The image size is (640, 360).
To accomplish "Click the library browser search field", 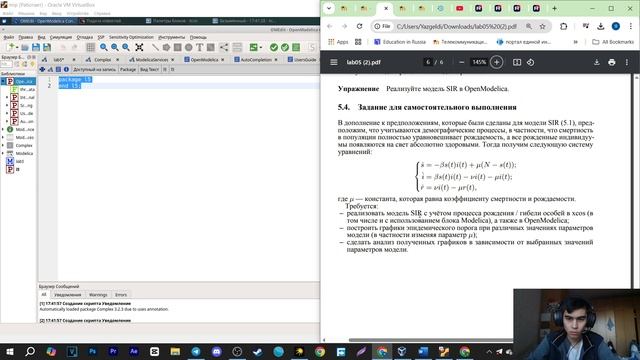I will [7, 64].
